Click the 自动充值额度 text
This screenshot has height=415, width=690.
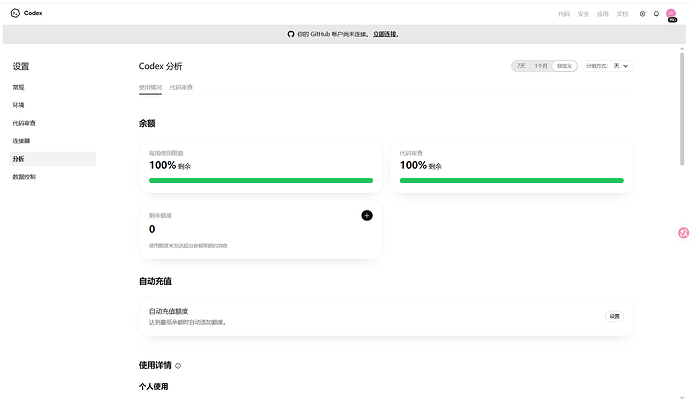click(169, 311)
